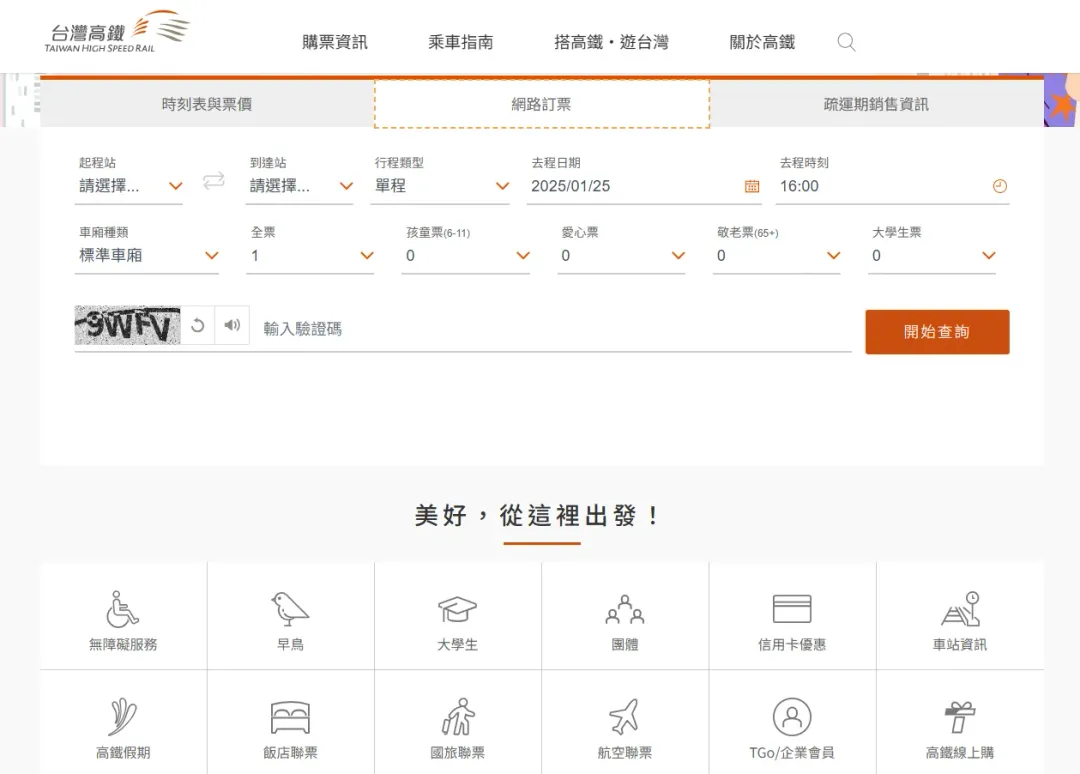
Task: Switch to the 網路訂票 tab
Action: [541, 104]
